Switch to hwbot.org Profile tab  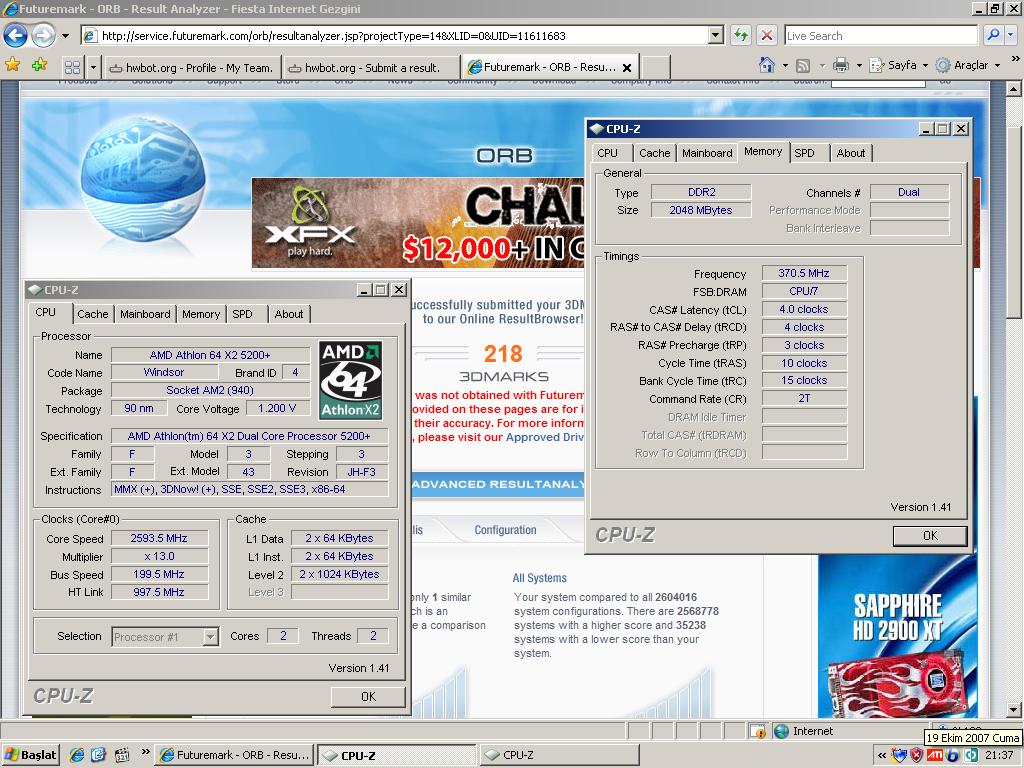click(191, 67)
